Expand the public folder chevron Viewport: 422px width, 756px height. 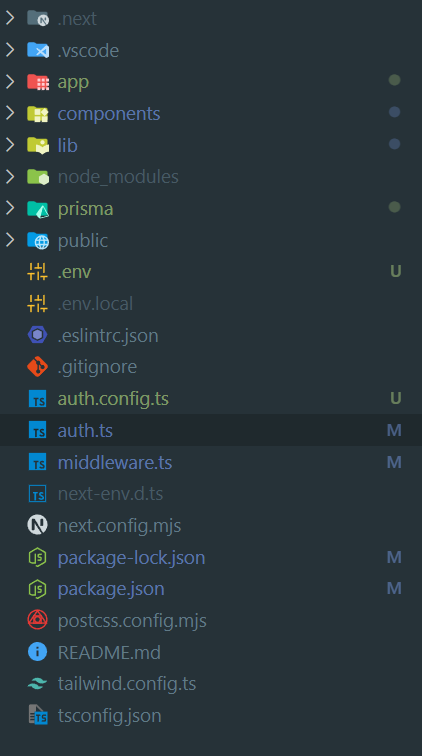(x=10, y=240)
